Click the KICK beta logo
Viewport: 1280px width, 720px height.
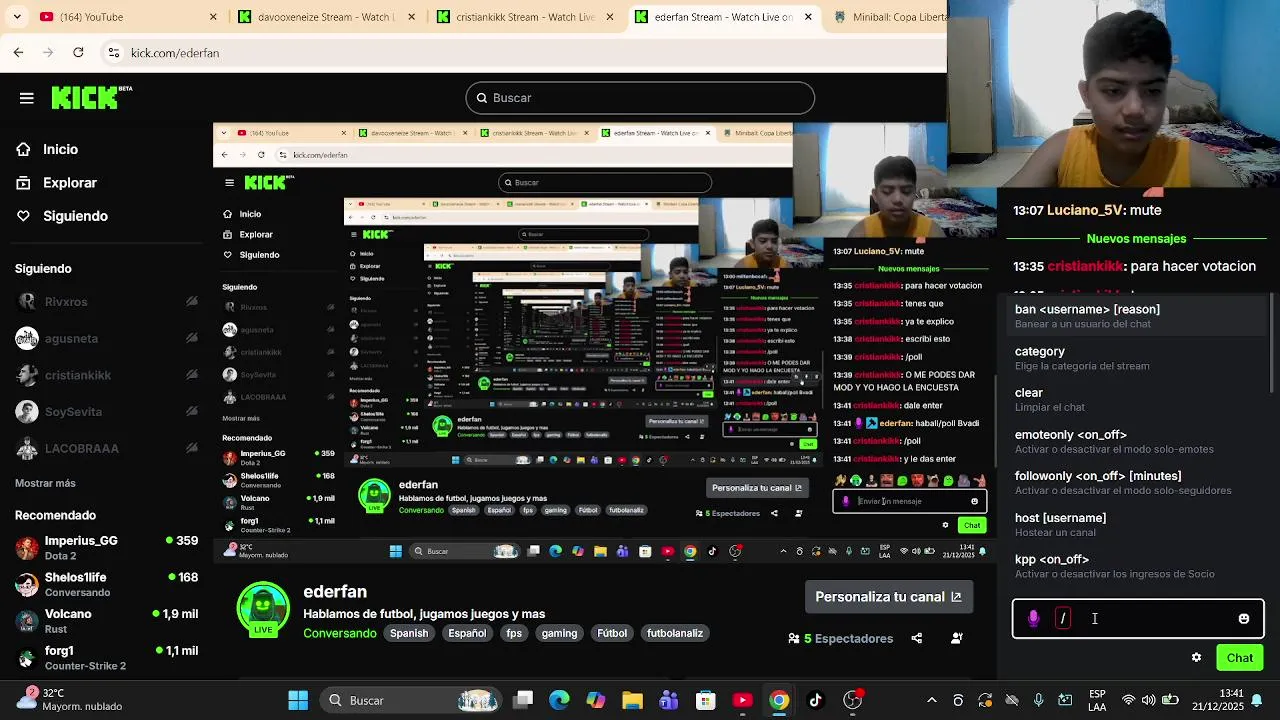click(92, 97)
